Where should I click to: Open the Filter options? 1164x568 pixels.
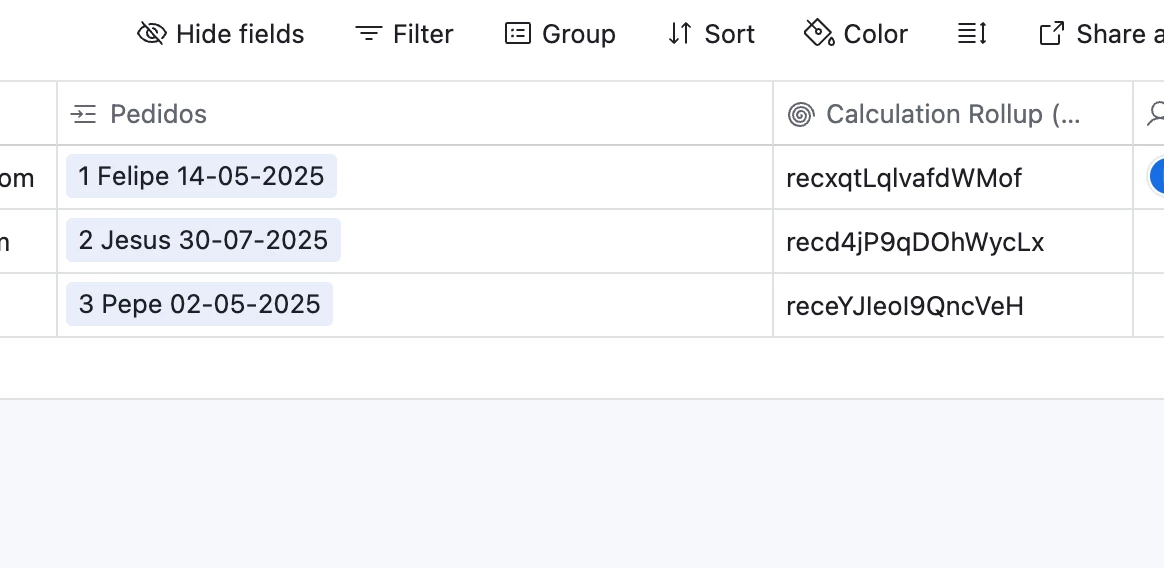(404, 34)
